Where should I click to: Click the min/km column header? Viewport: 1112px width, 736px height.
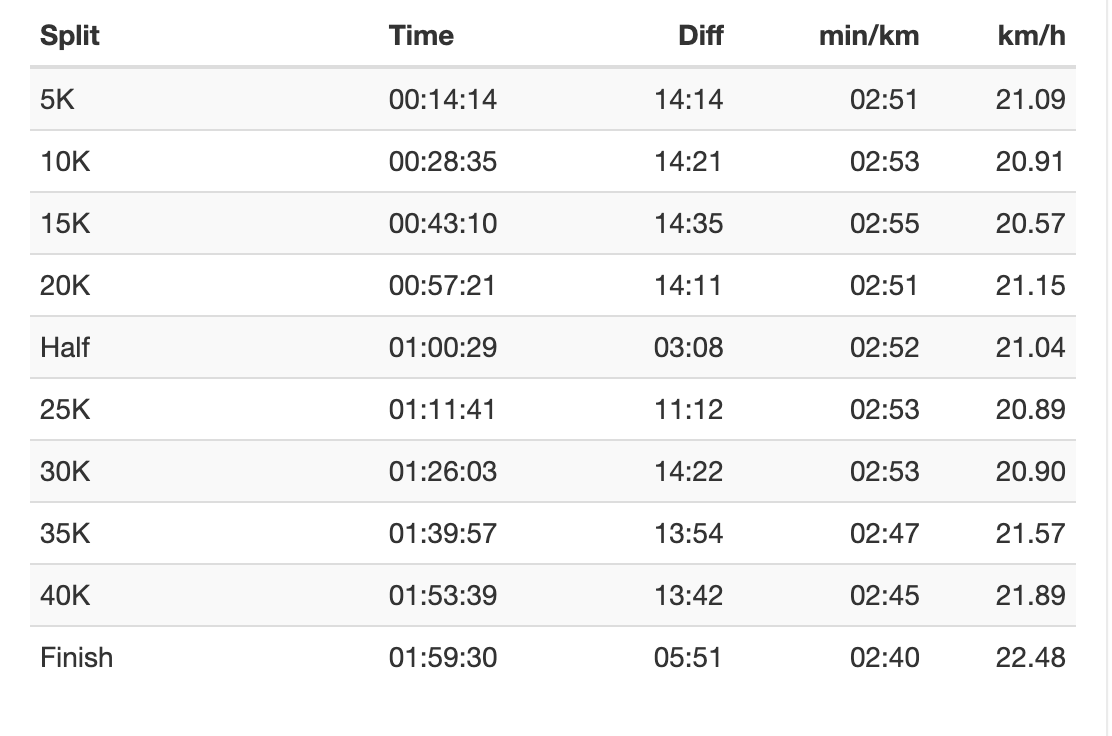[869, 36]
